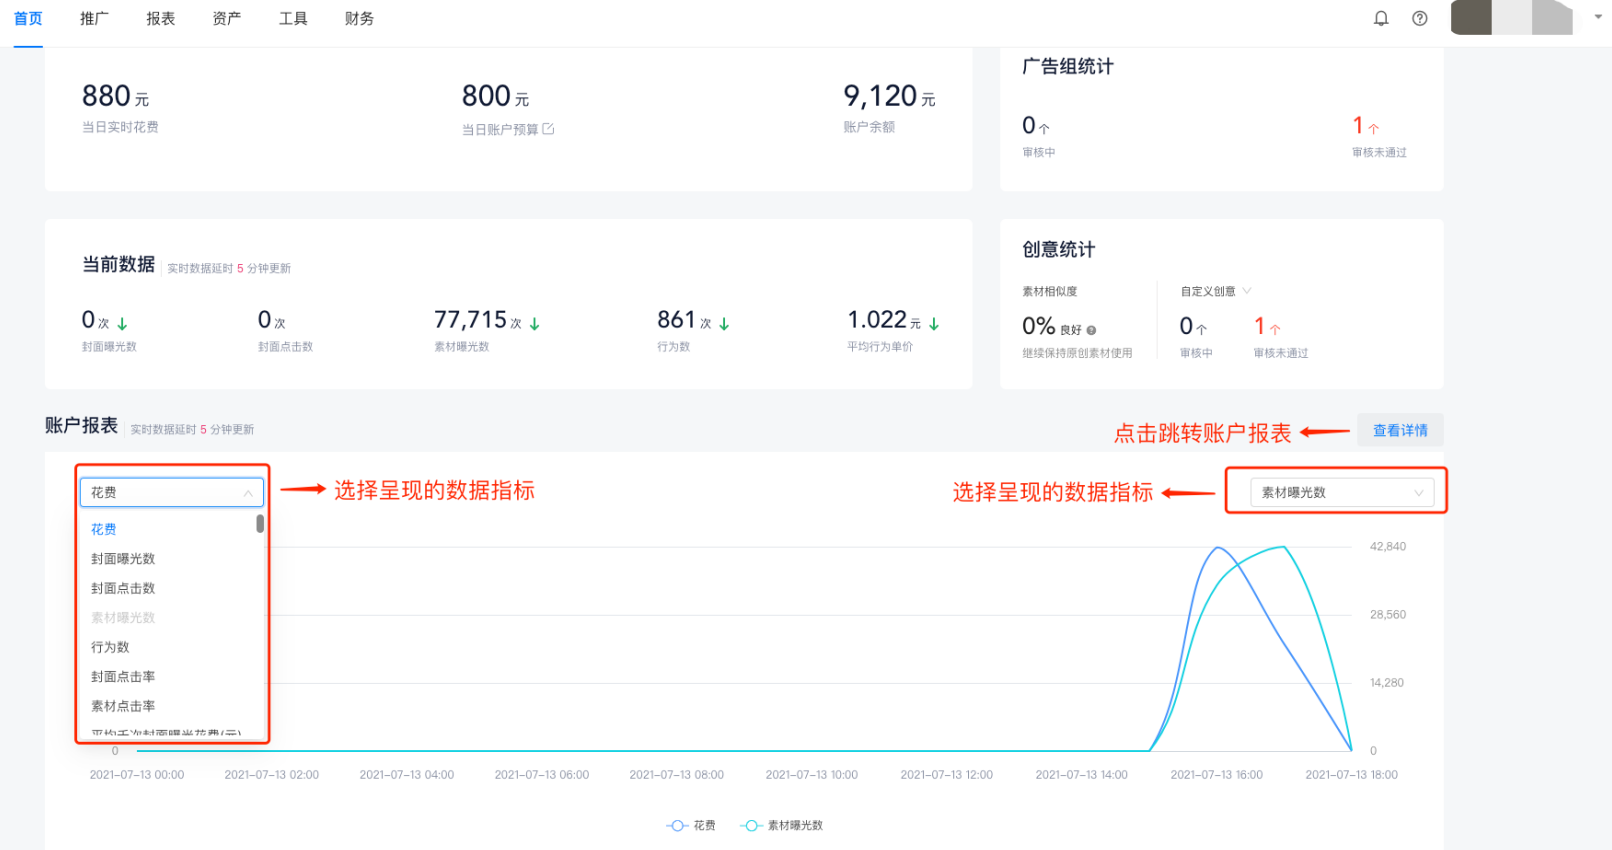This screenshot has height=850, width=1612.
Task: Edit the daily account budget via pencil icon
Action: 548,129
